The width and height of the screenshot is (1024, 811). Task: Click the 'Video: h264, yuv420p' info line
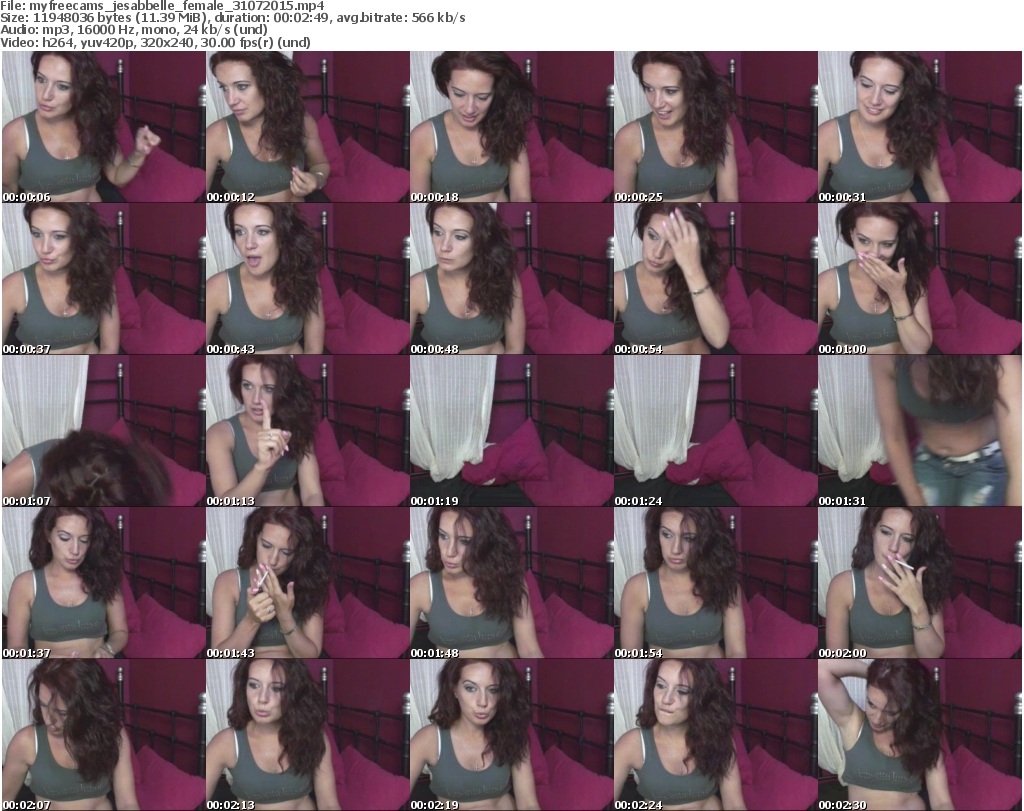coord(155,42)
